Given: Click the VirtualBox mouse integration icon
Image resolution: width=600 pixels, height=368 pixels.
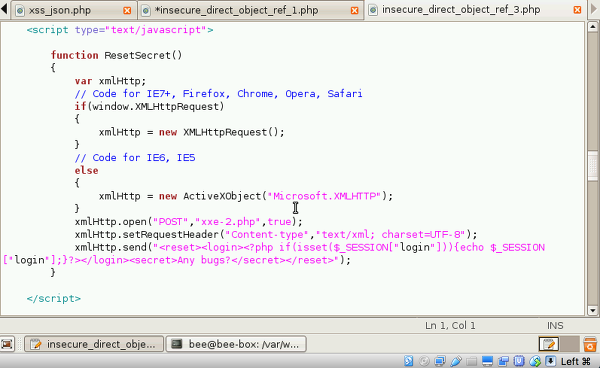Looking at the screenshot, I should [x=535, y=361].
